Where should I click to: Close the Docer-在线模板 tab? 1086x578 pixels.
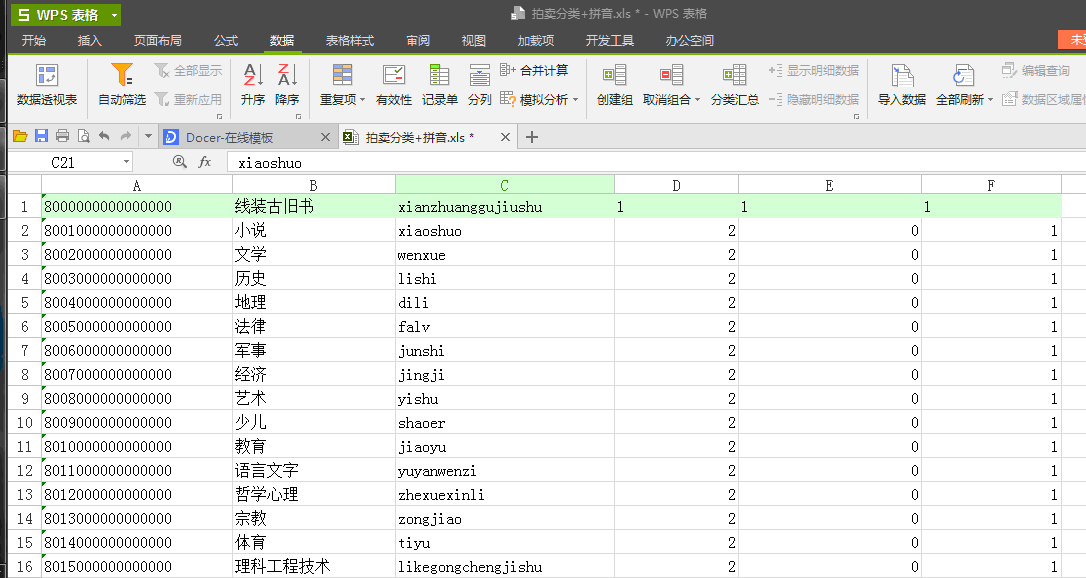point(326,137)
